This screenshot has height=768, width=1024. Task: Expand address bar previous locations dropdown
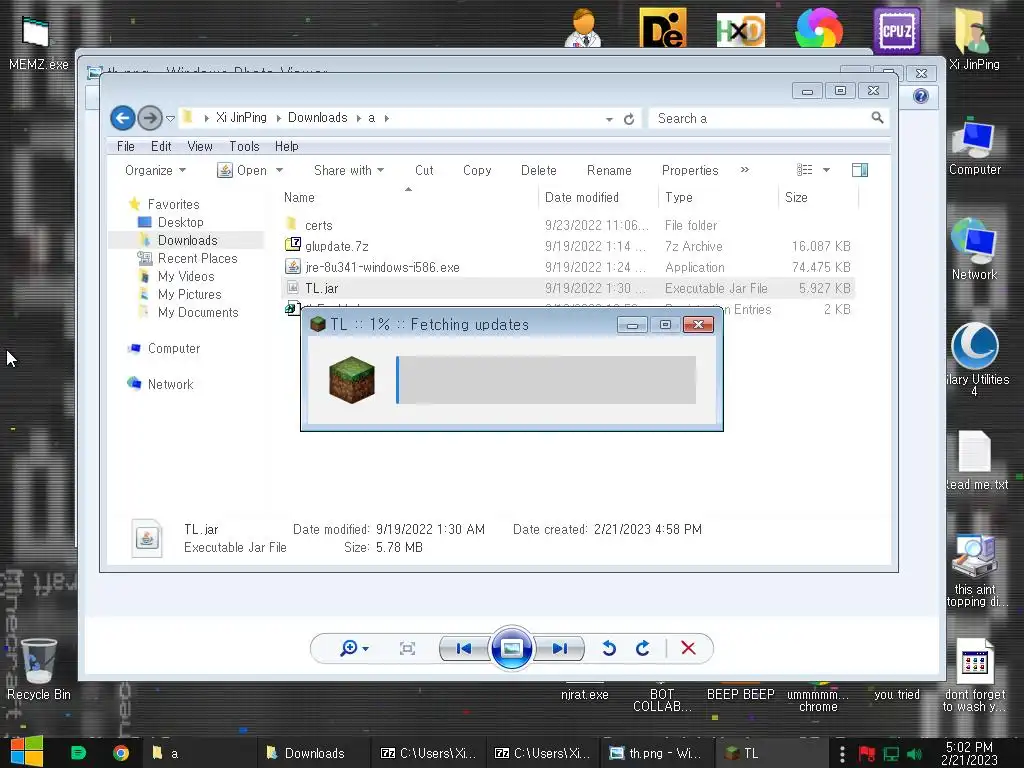(x=609, y=119)
